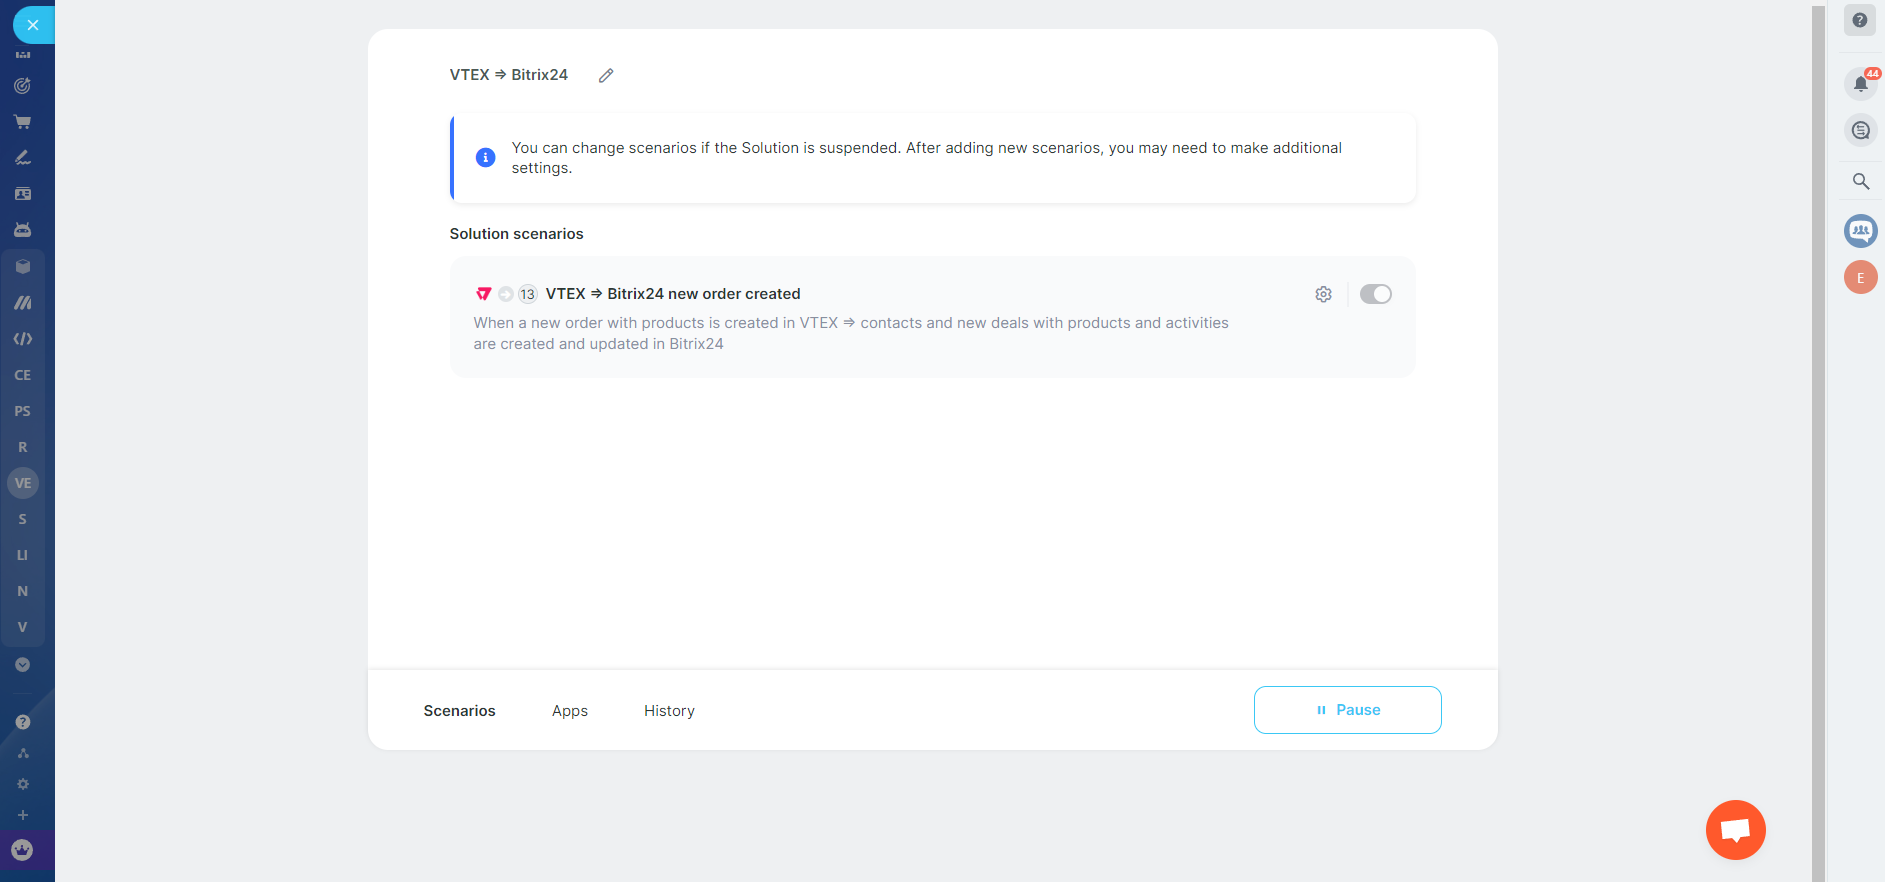Open the orange live chat bubble
This screenshot has height=882, width=1885.
coord(1735,829)
